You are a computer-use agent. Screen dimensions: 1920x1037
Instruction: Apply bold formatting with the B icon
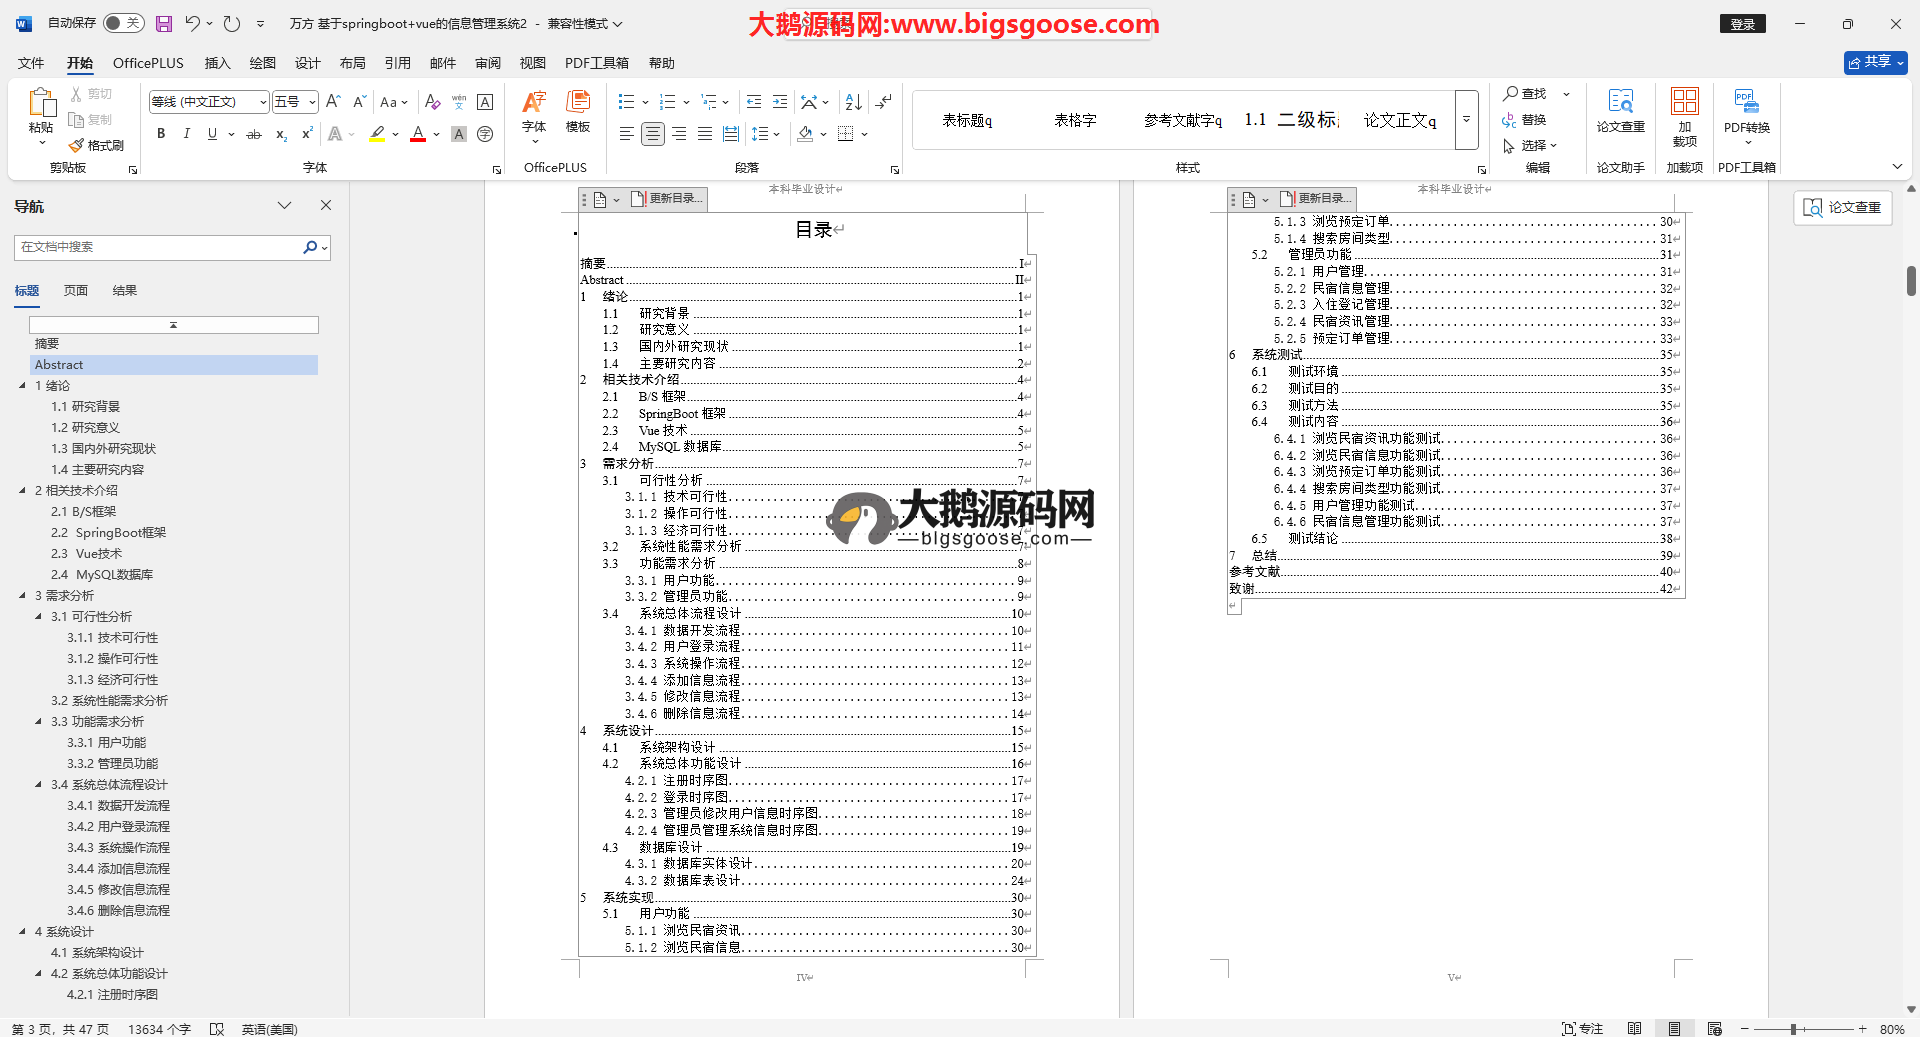(161, 134)
